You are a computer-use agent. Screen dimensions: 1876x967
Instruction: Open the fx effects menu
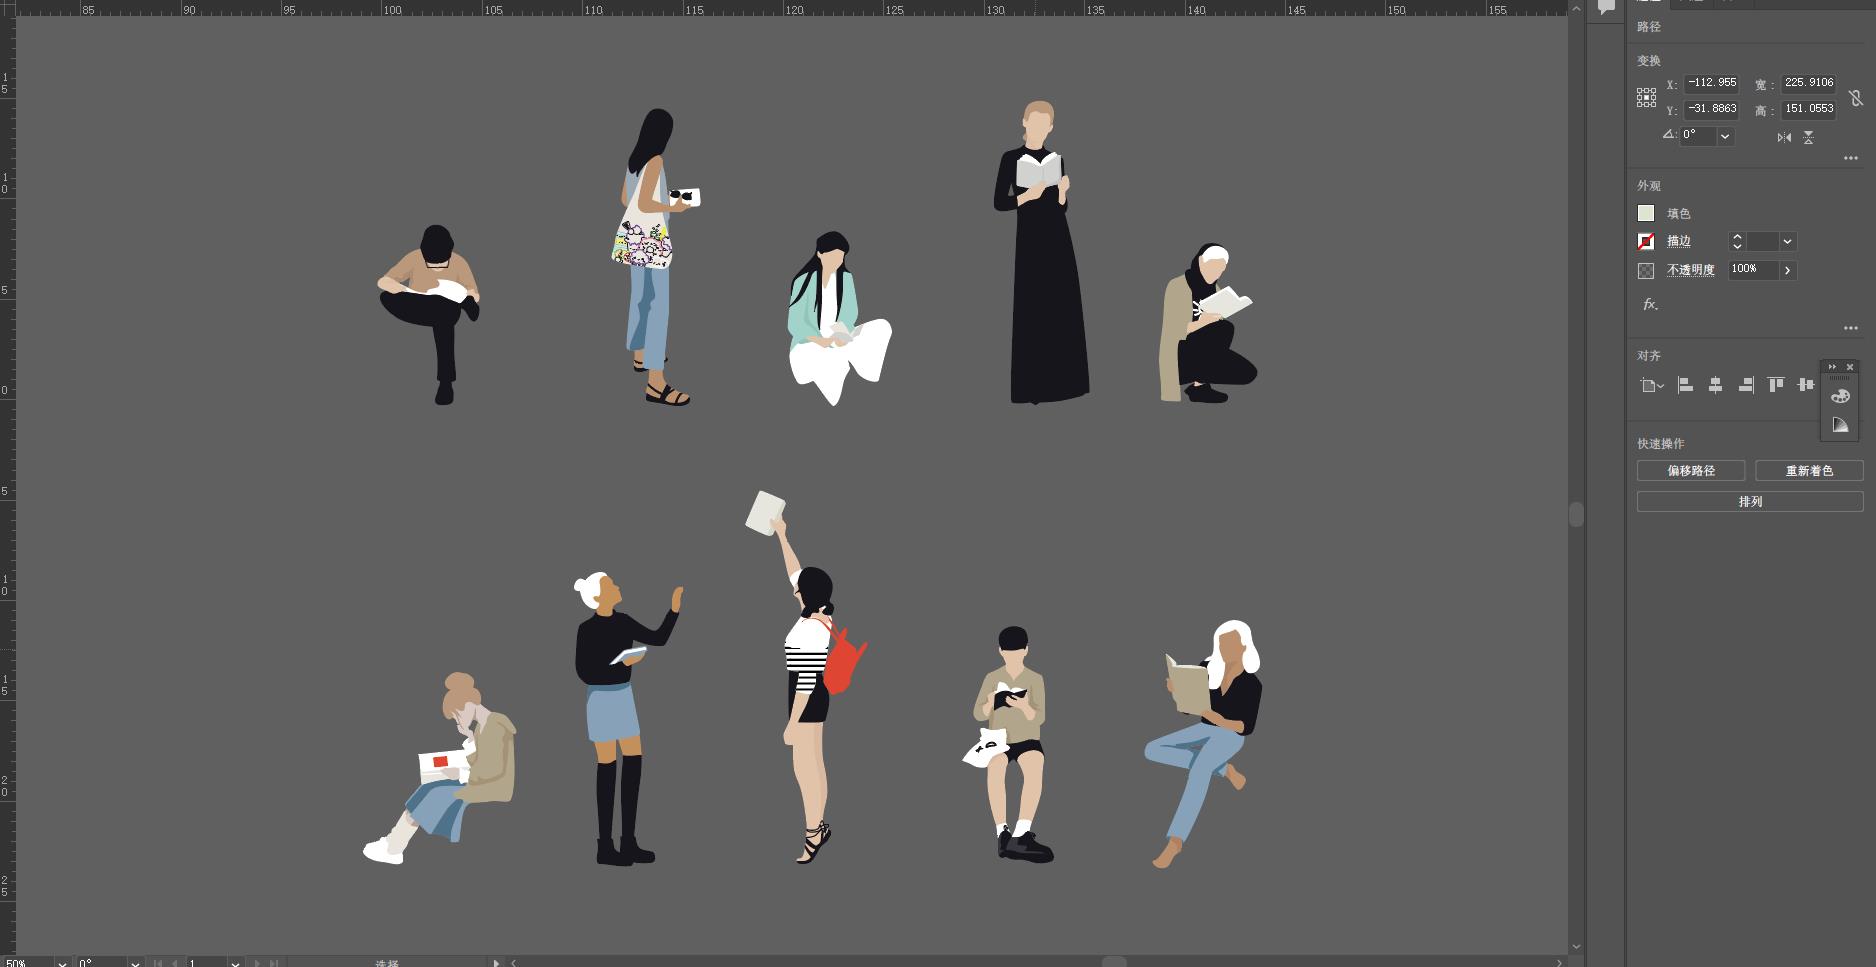pos(1649,304)
